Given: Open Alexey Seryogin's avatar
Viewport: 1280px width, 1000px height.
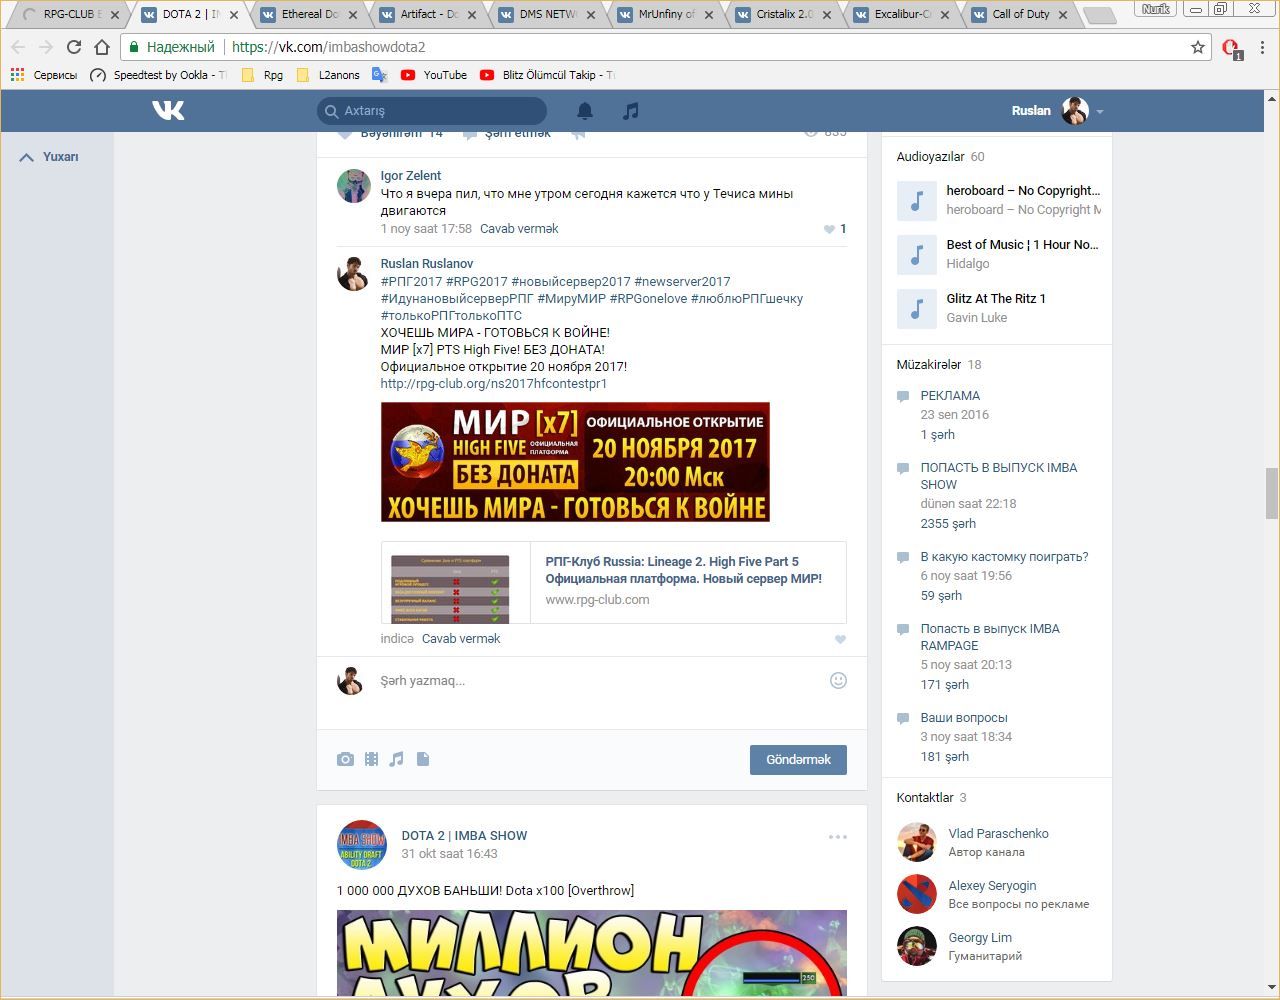Looking at the screenshot, I should (916, 894).
